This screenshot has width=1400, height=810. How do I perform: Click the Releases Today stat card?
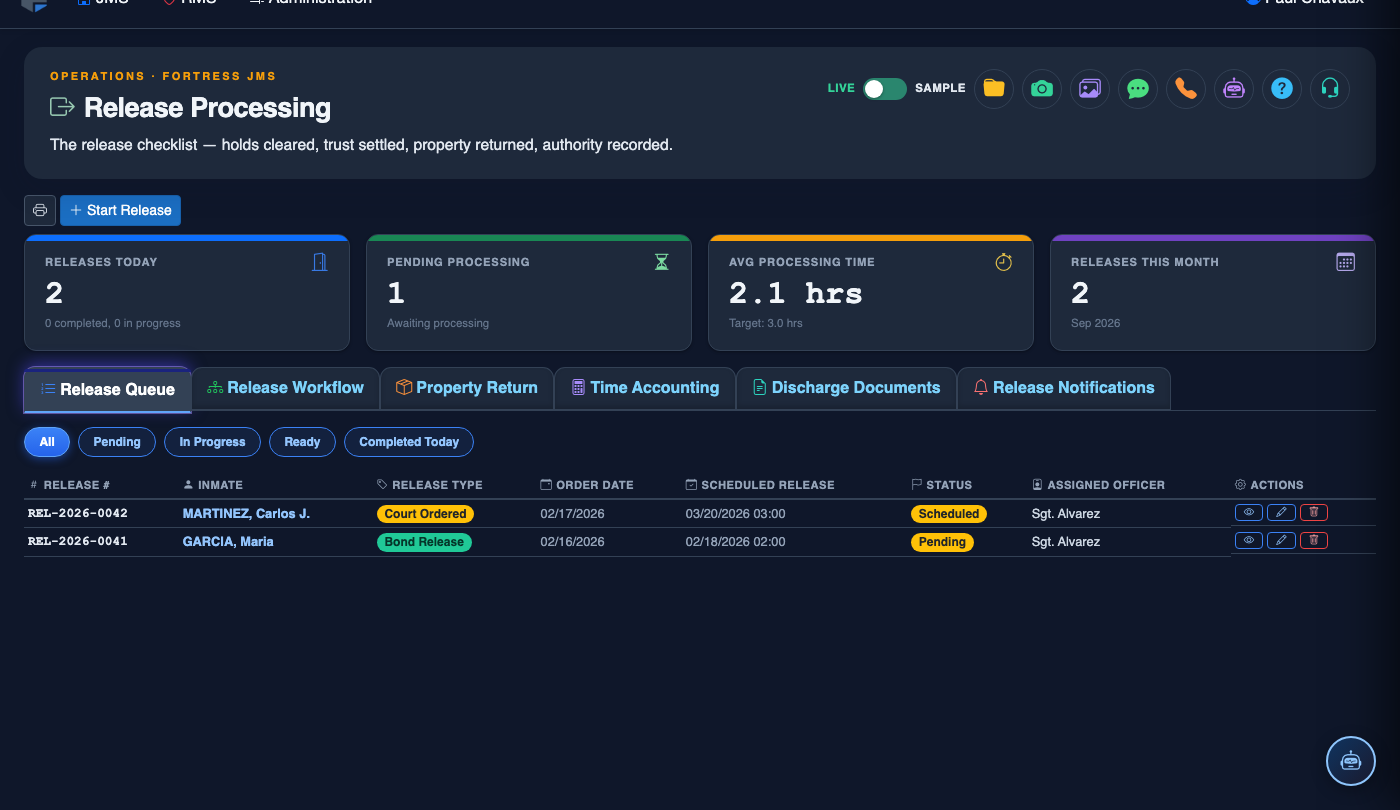point(187,293)
